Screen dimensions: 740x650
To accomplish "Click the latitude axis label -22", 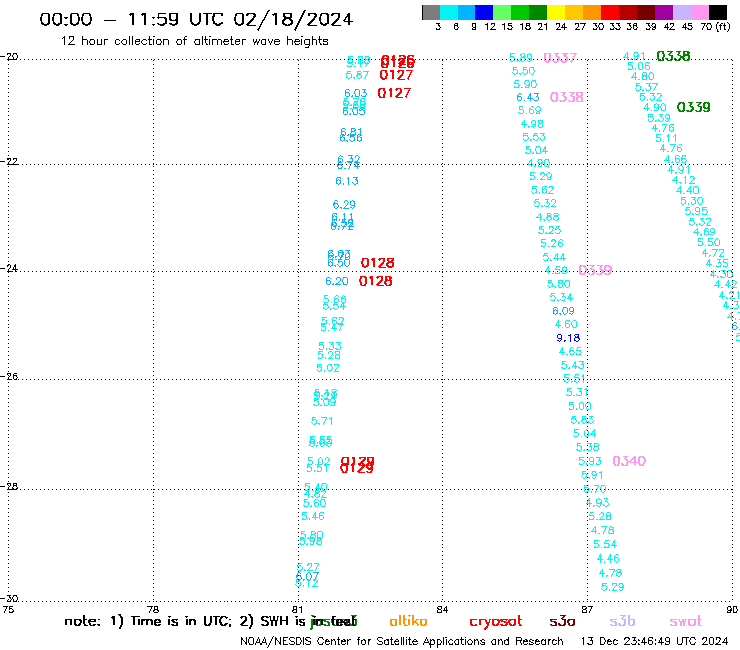I will click(x=9, y=161).
